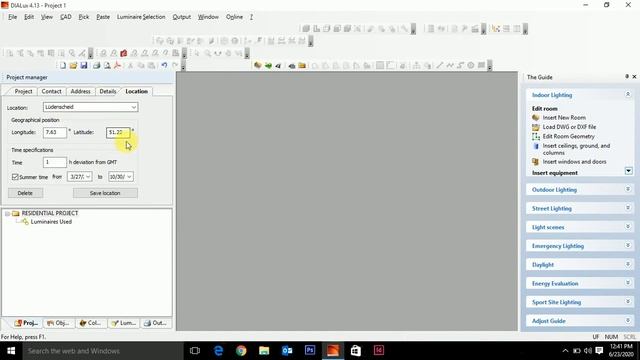This screenshot has width=640, height=360.
Task: Expand the Sport Site Lighting section
Action: click(x=628, y=302)
